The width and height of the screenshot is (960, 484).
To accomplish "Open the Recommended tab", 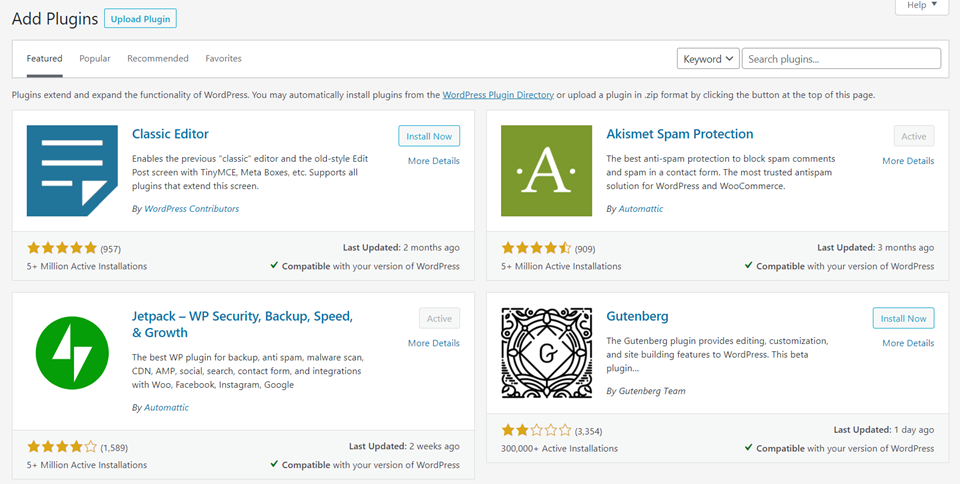I will pos(158,59).
